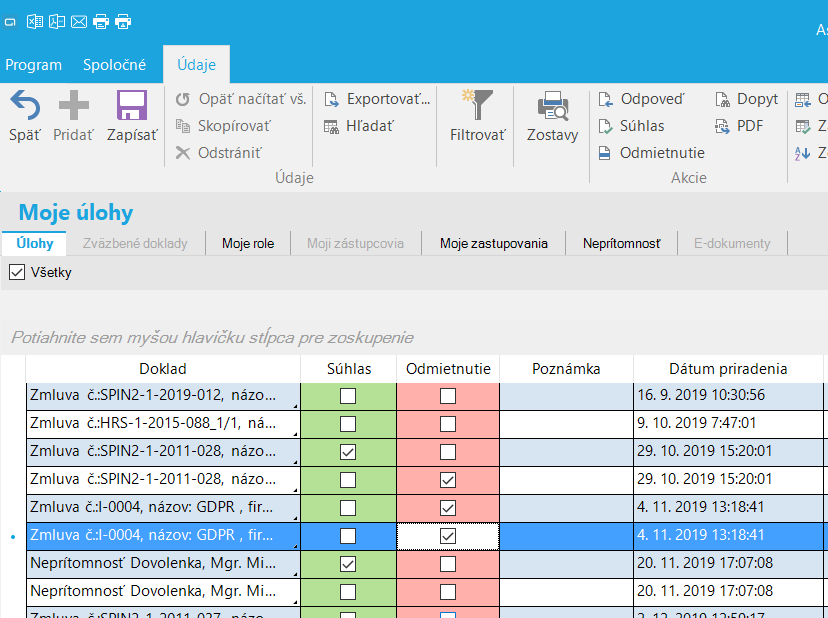Viewport: 828px width, 618px height.
Task: Save with the Zapísať floppy icon
Action: pyautogui.click(x=131, y=105)
